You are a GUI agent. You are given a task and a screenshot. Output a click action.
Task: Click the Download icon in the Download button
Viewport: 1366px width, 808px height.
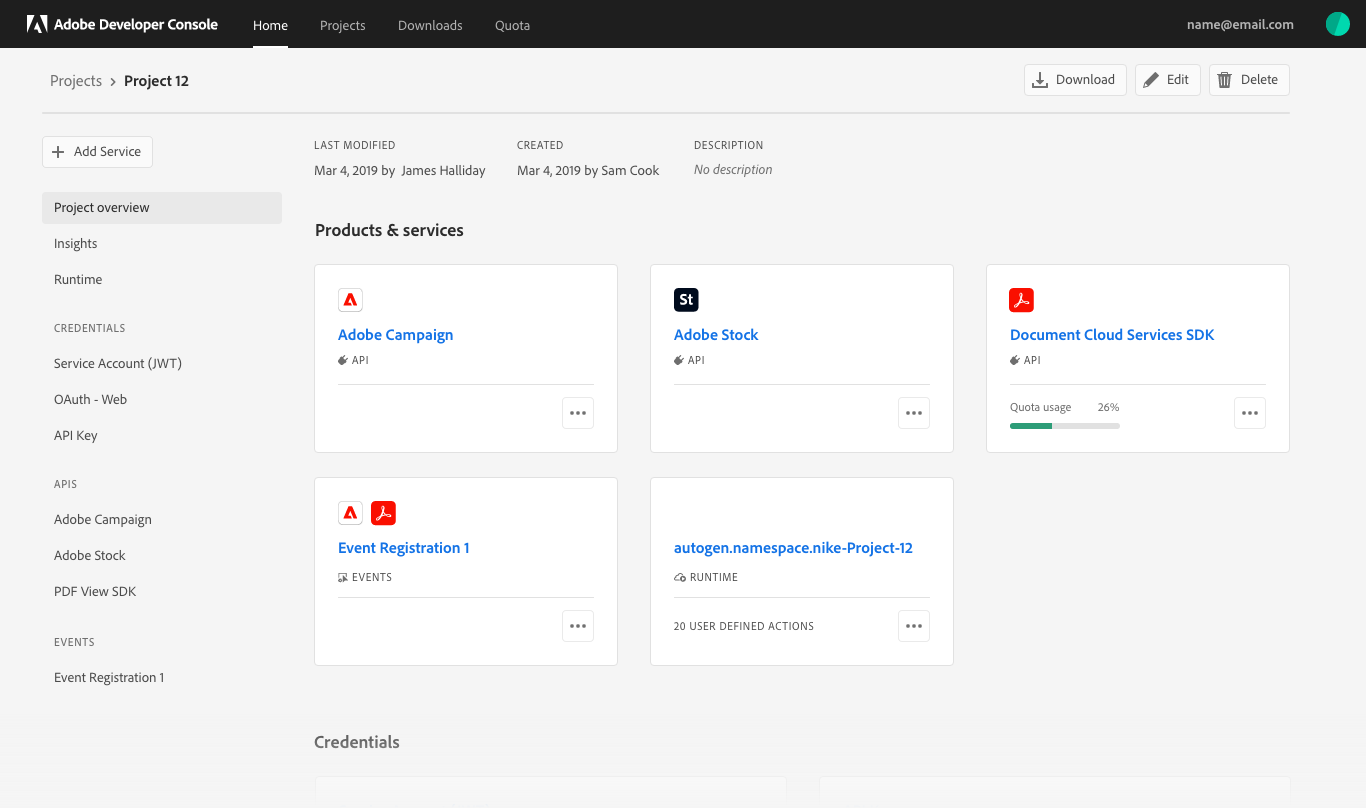(x=1042, y=79)
